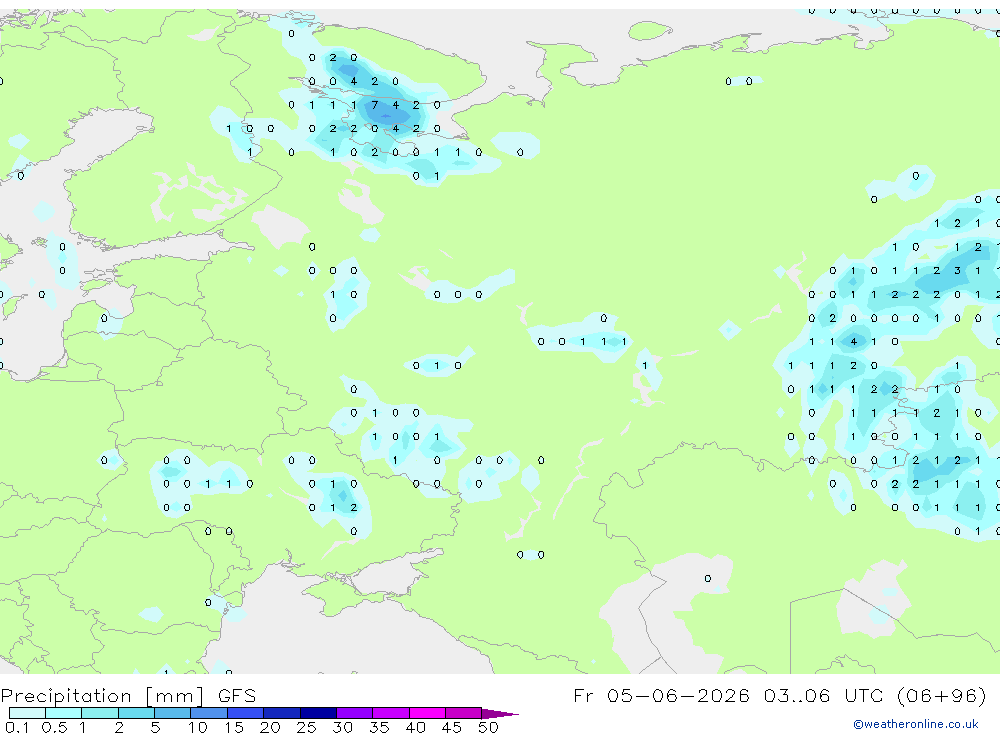The image size is (1000, 733).
Task: Select the 15–20 mm legend color swatch
Action: [246, 713]
